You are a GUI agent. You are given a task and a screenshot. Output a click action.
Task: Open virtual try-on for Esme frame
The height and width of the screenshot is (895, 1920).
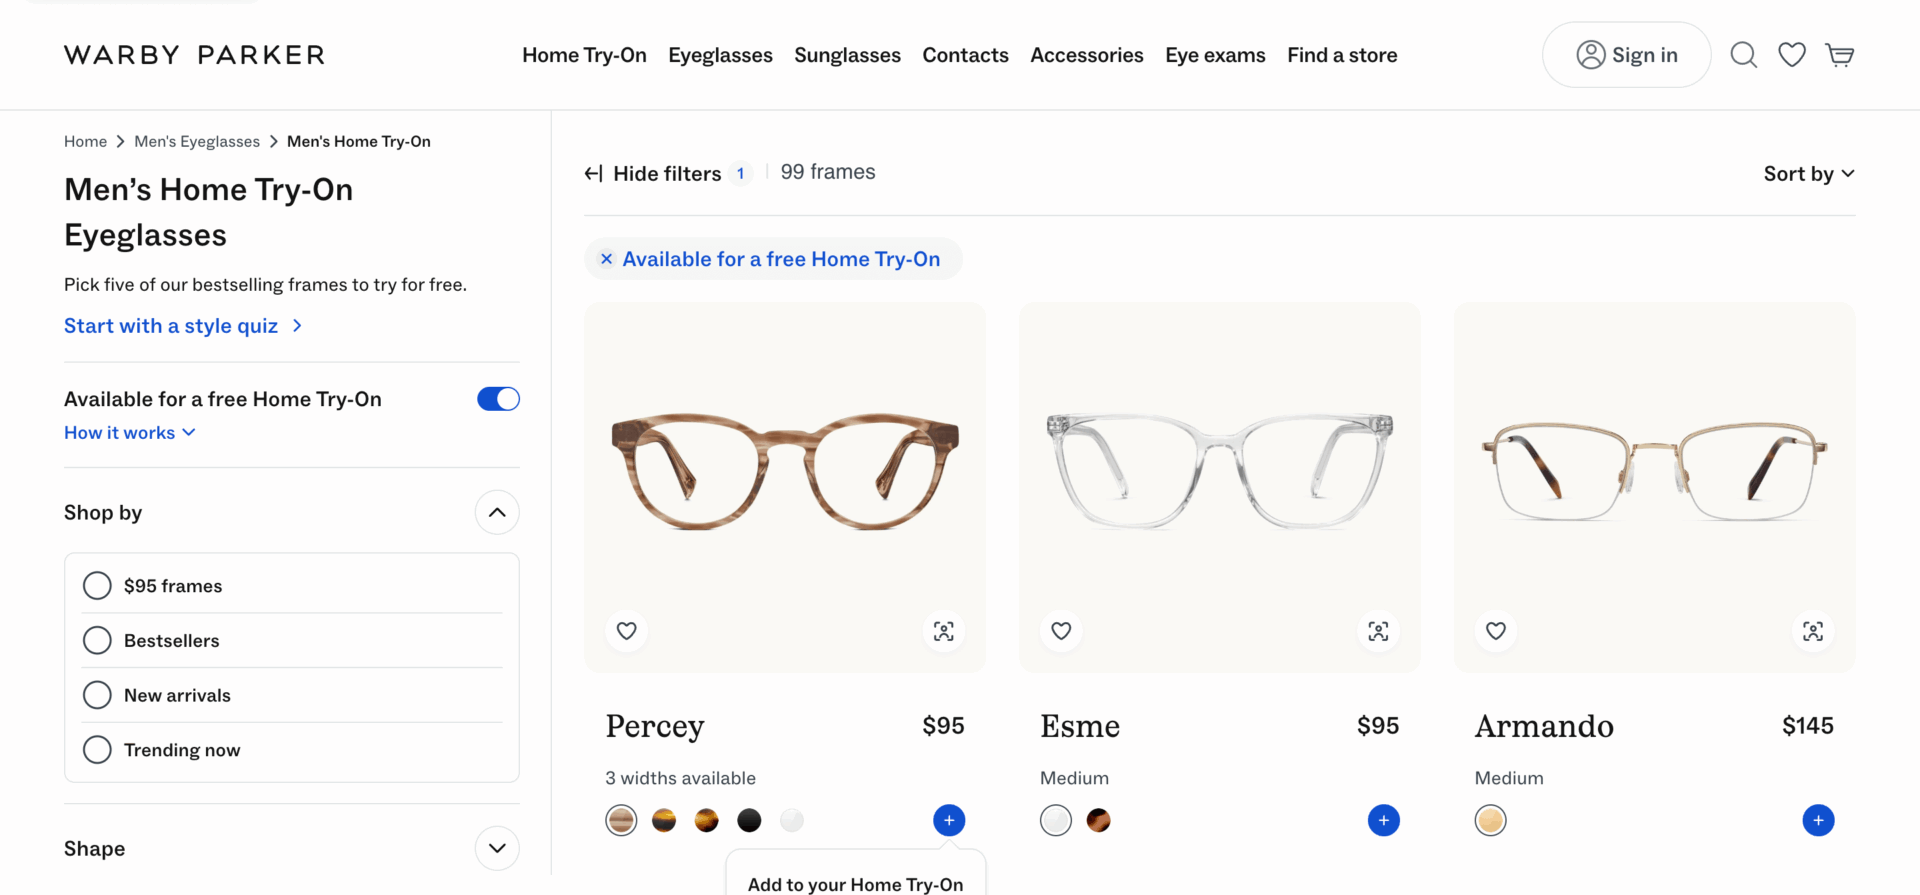tap(1379, 631)
